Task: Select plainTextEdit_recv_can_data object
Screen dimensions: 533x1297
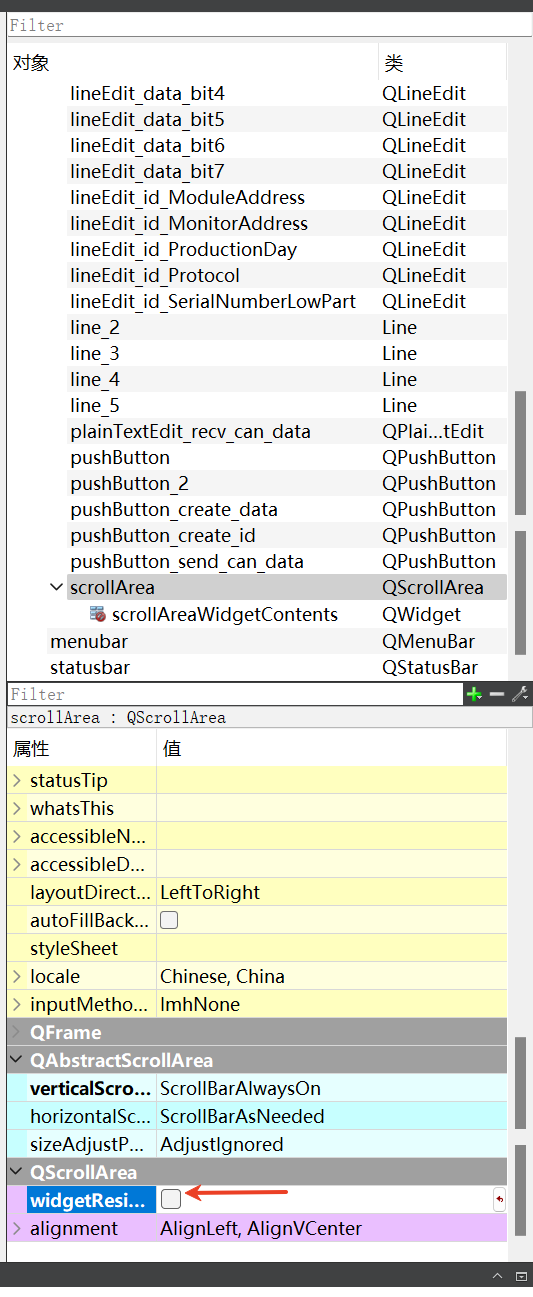Action: point(190,432)
